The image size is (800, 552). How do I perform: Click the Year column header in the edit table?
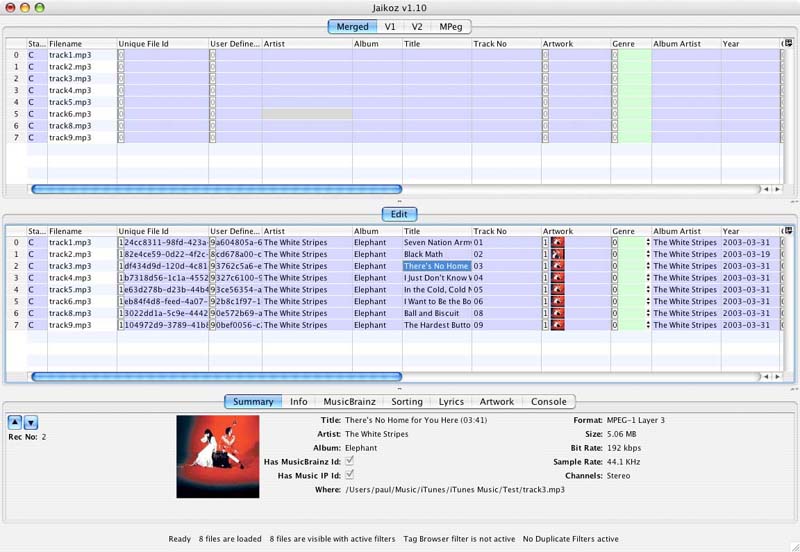coord(750,231)
